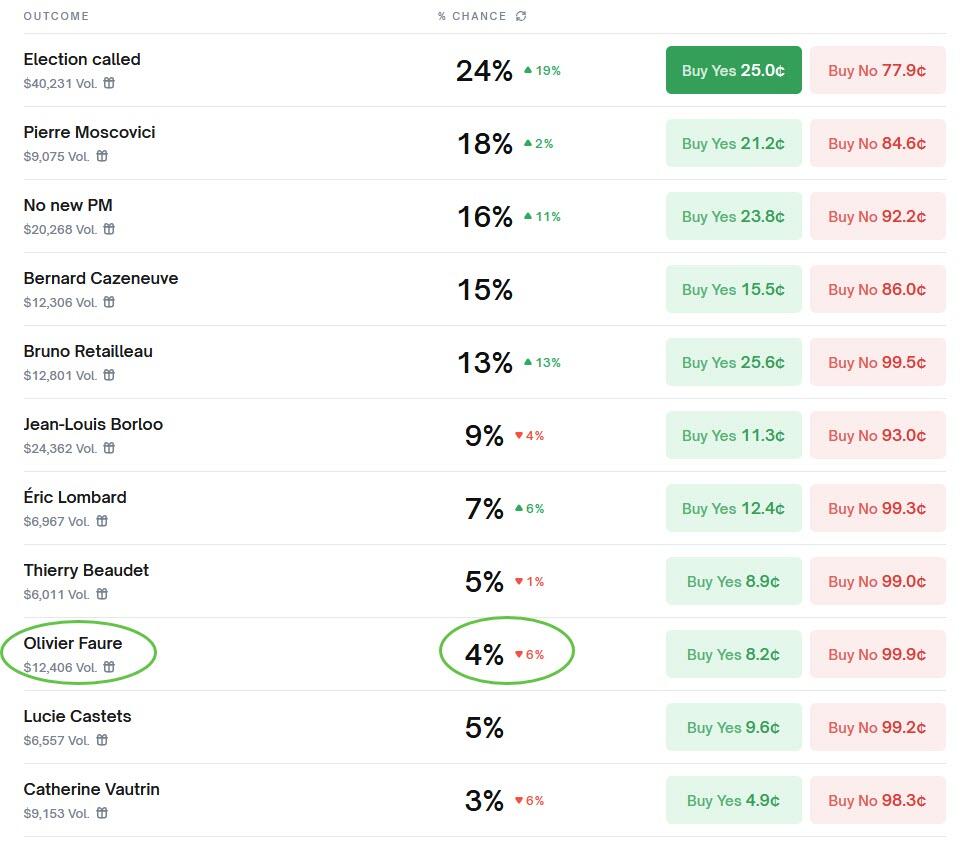The image size is (963, 844).
Task: Click the gift icon for Jean-Louis Borloo
Action: [x=109, y=448]
